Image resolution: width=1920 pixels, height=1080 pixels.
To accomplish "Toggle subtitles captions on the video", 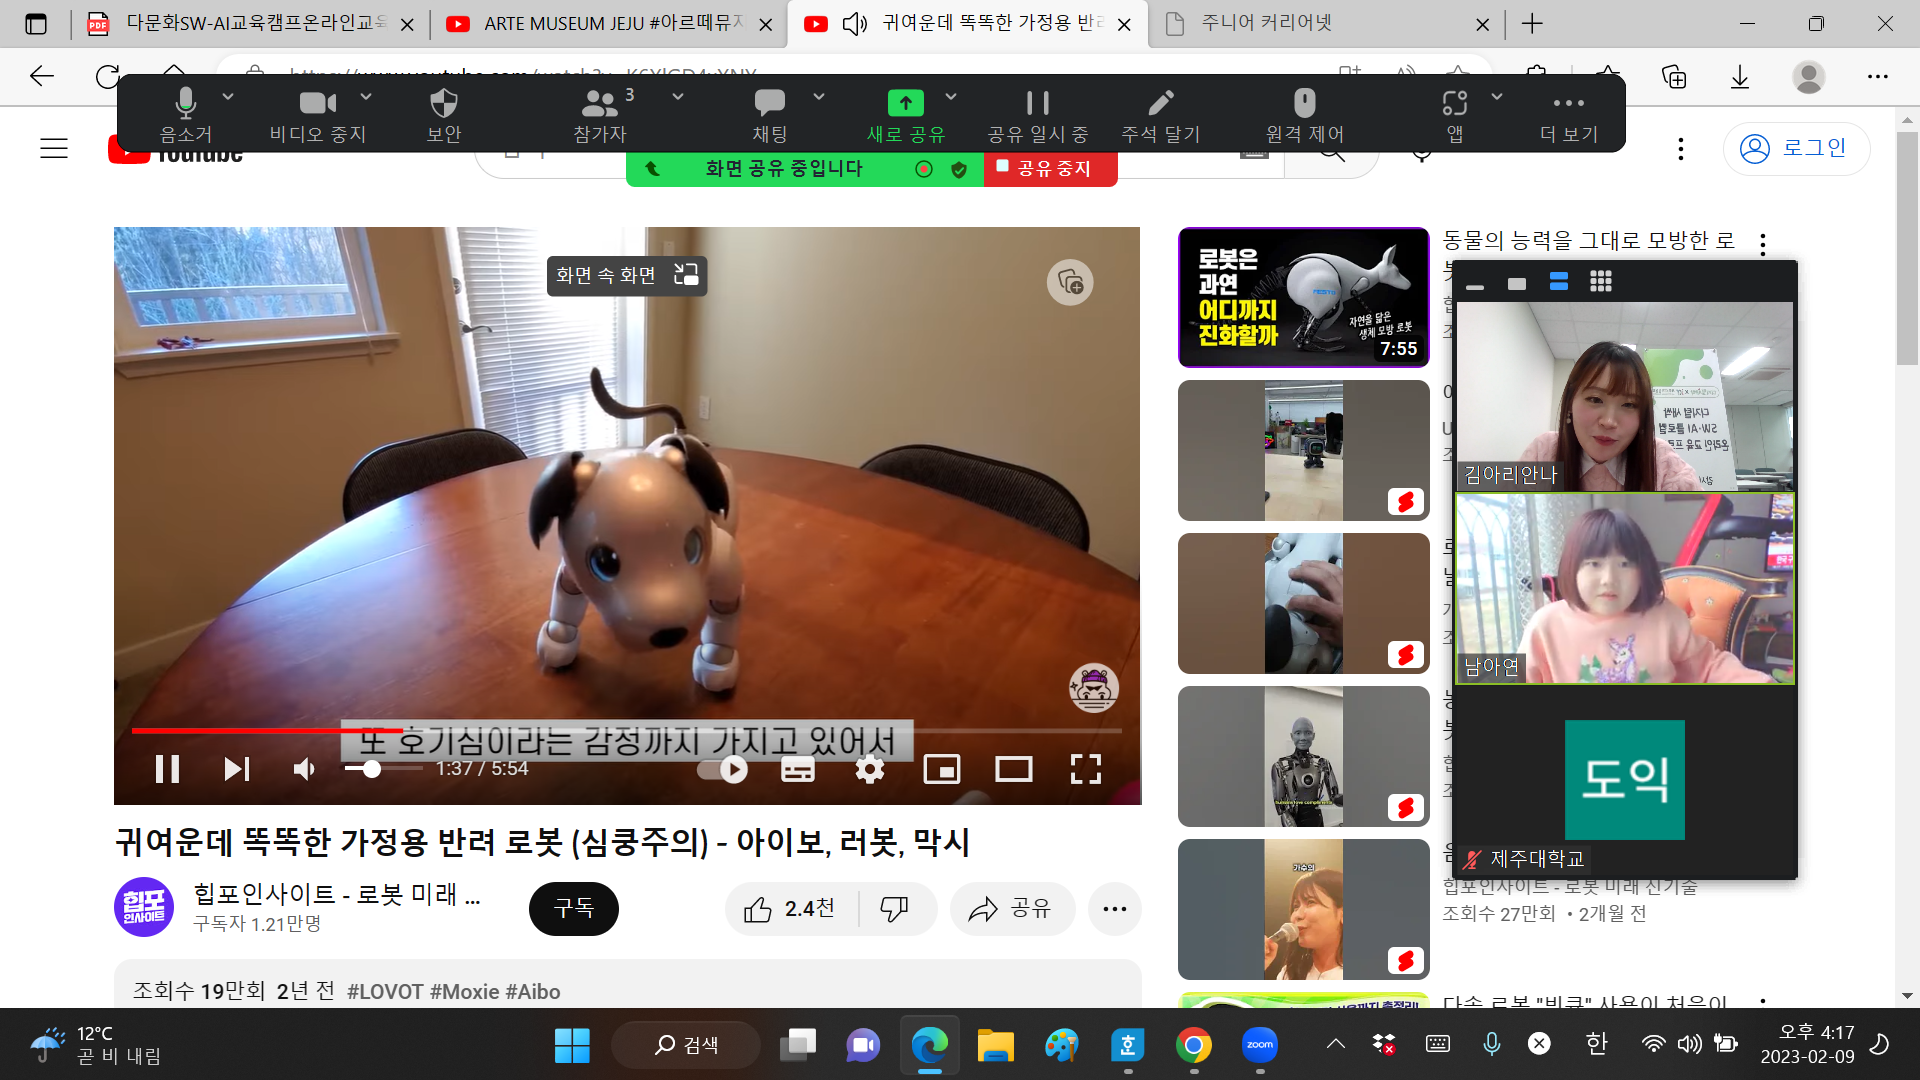I will click(797, 769).
